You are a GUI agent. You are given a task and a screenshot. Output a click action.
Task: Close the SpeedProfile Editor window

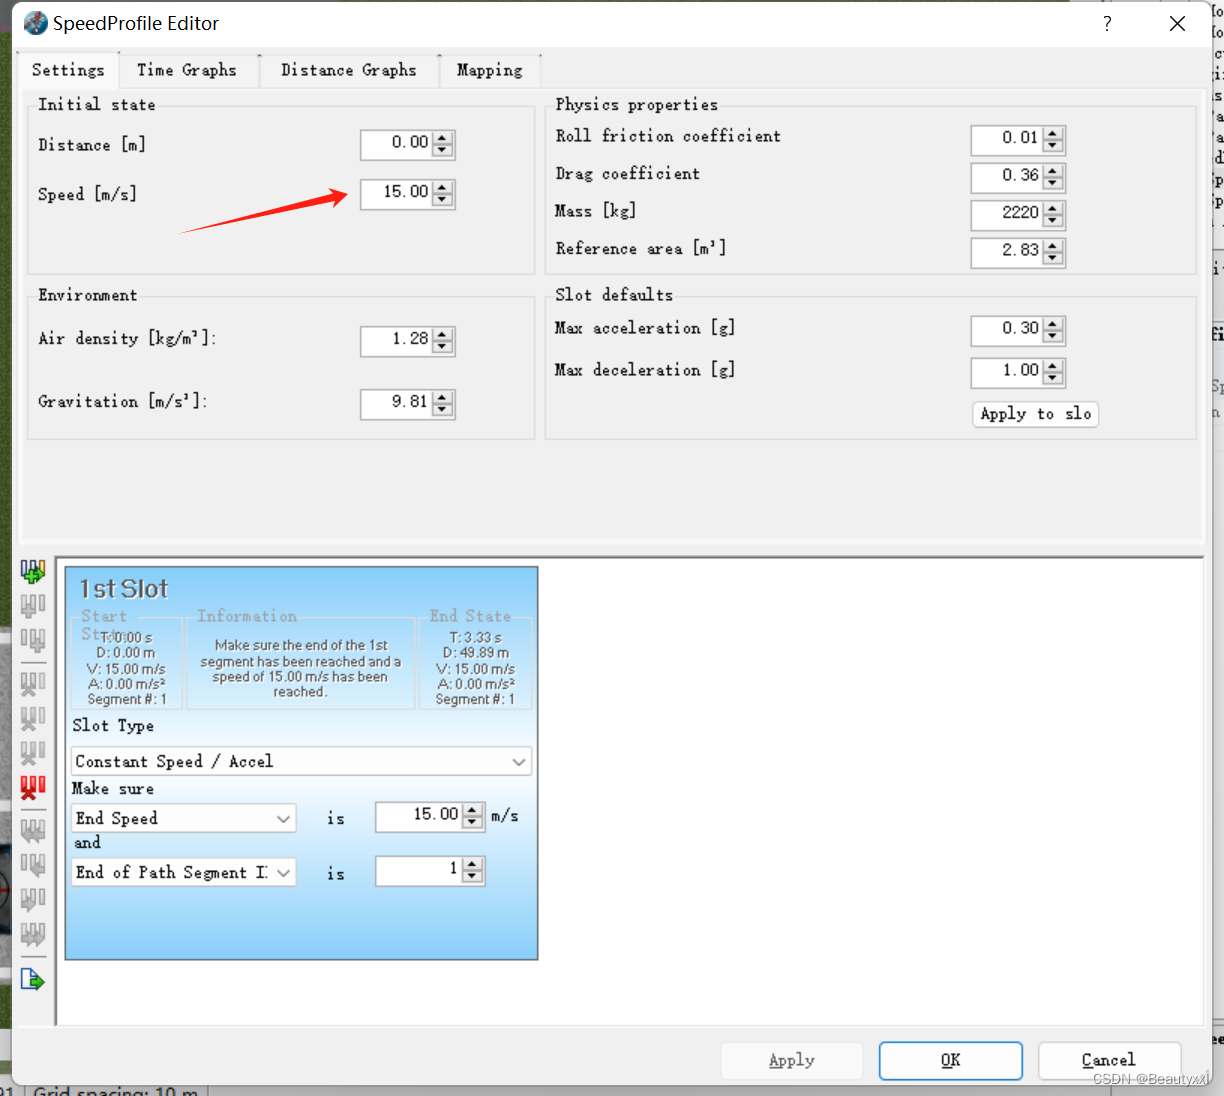pos(1178,24)
